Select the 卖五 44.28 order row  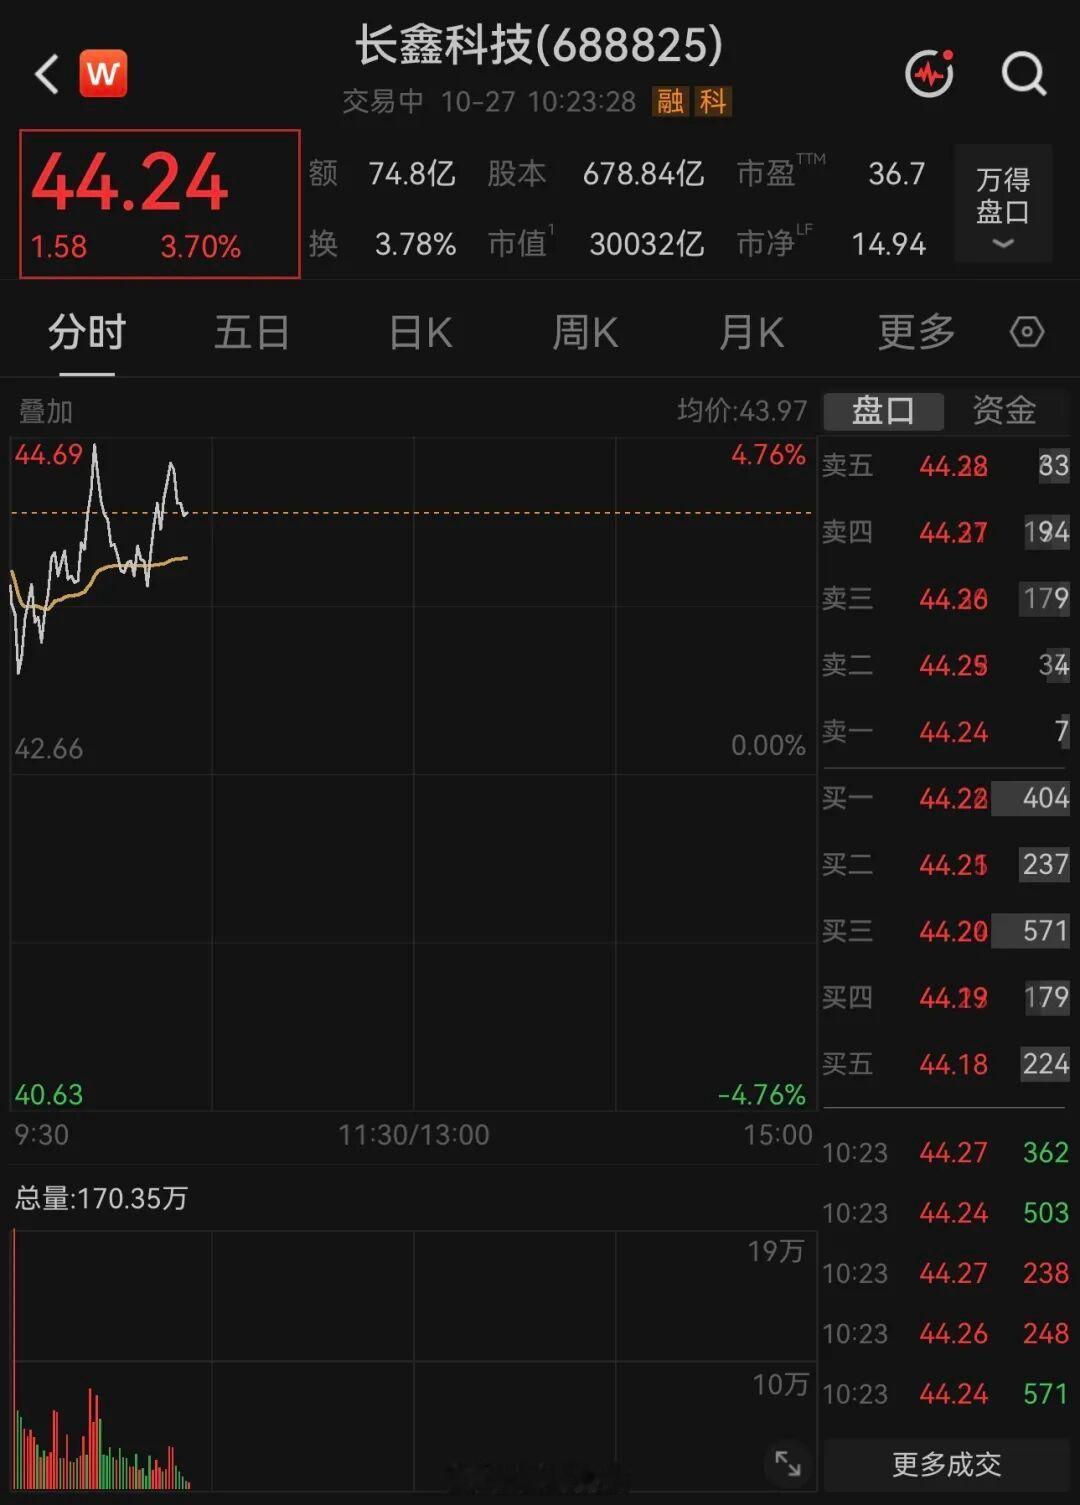click(946, 466)
